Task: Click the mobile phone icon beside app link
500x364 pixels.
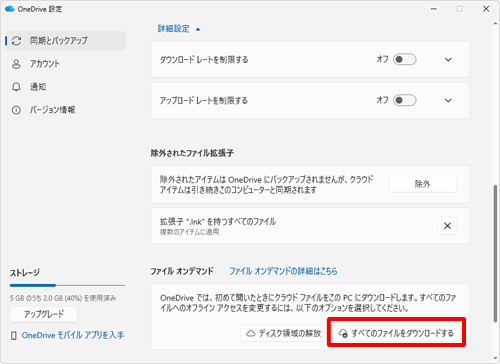Action: click(x=14, y=336)
